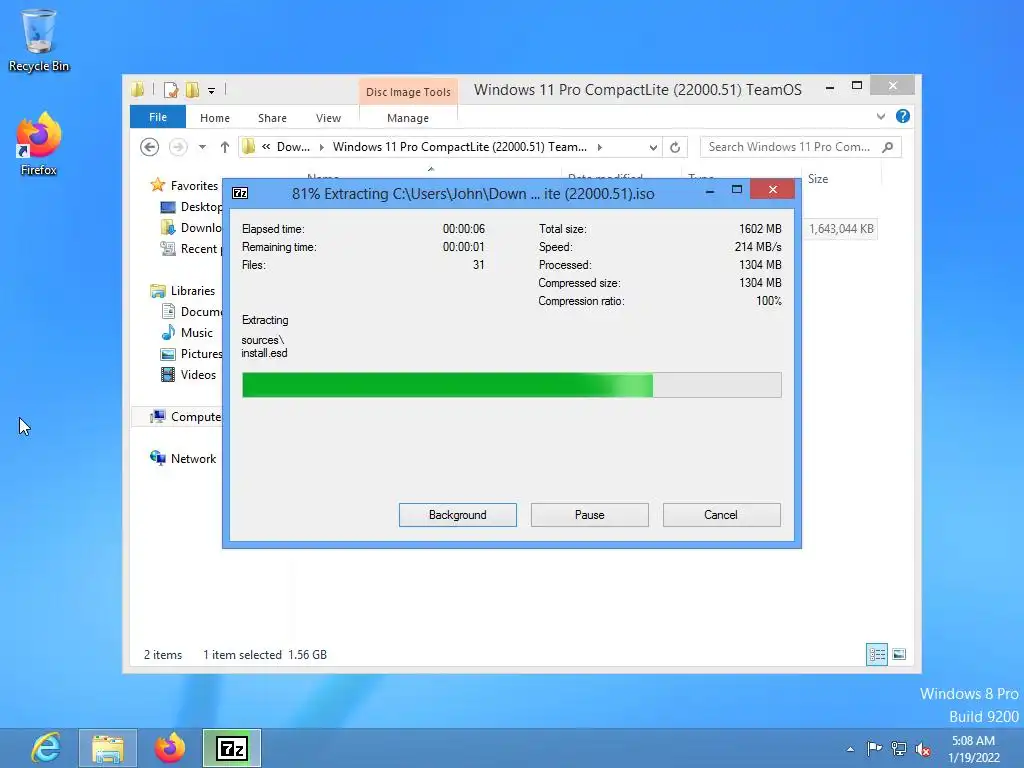1024x768 pixels.
Task: Select Pictures library in navigation pane
Action: (191, 353)
